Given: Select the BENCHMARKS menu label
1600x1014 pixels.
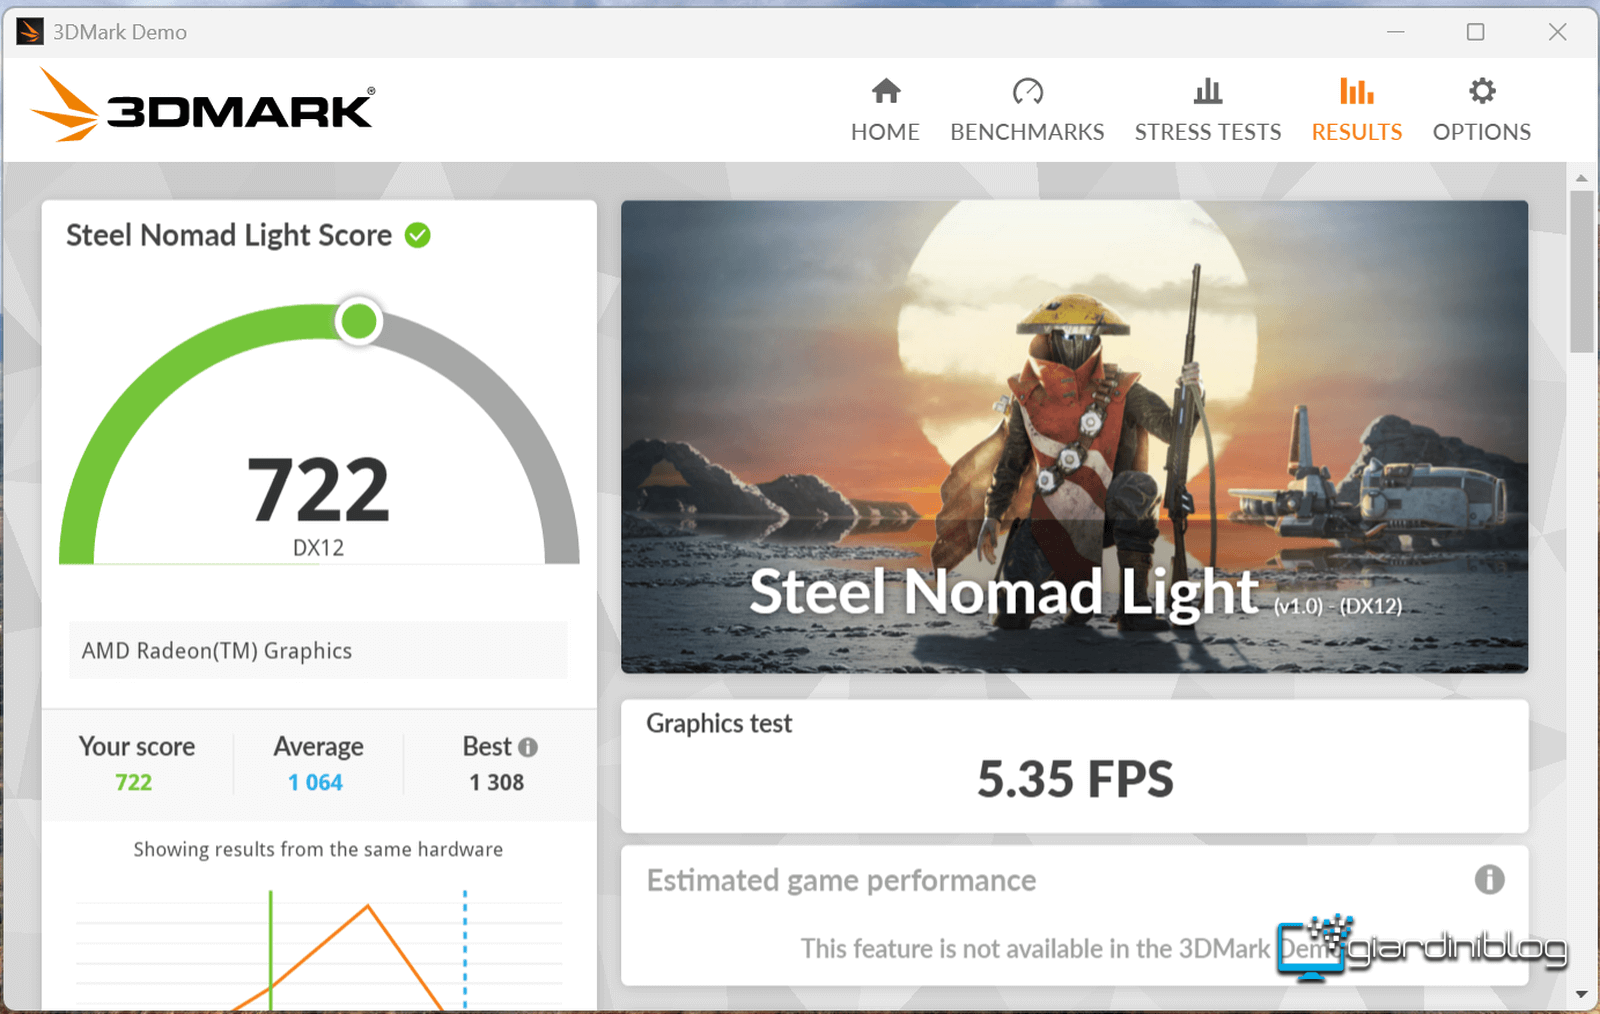Looking at the screenshot, I should [x=1027, y=132].
